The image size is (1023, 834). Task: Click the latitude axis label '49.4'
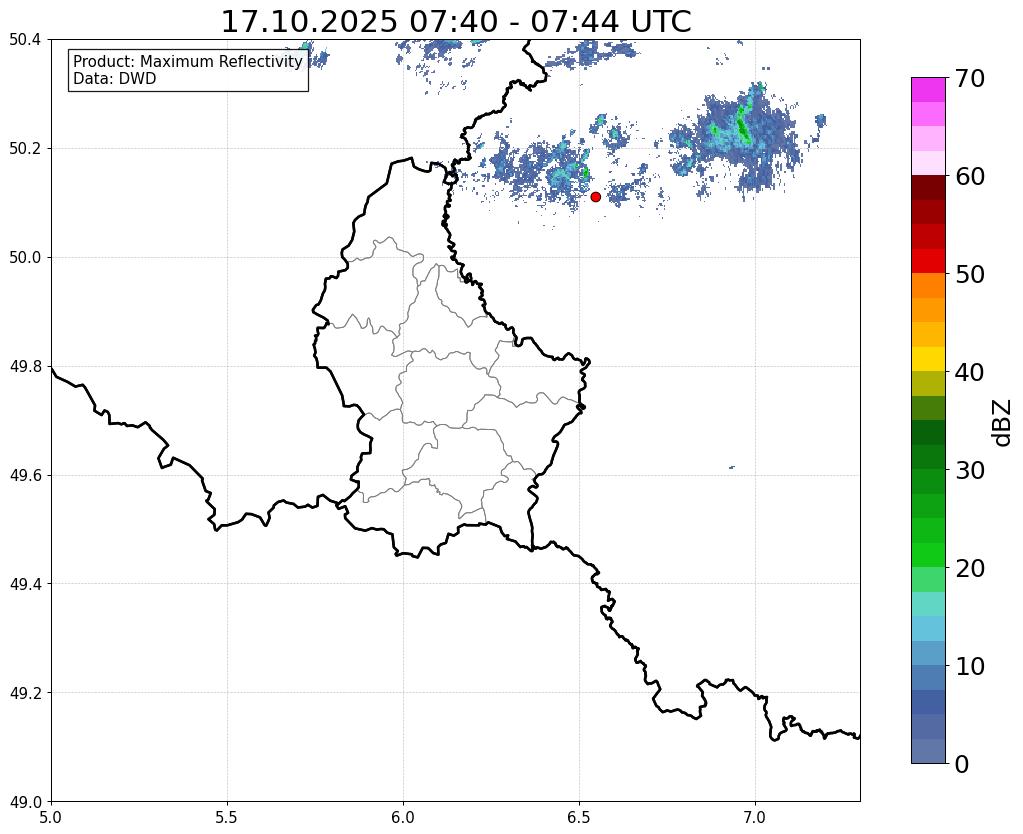coord(25,583)
